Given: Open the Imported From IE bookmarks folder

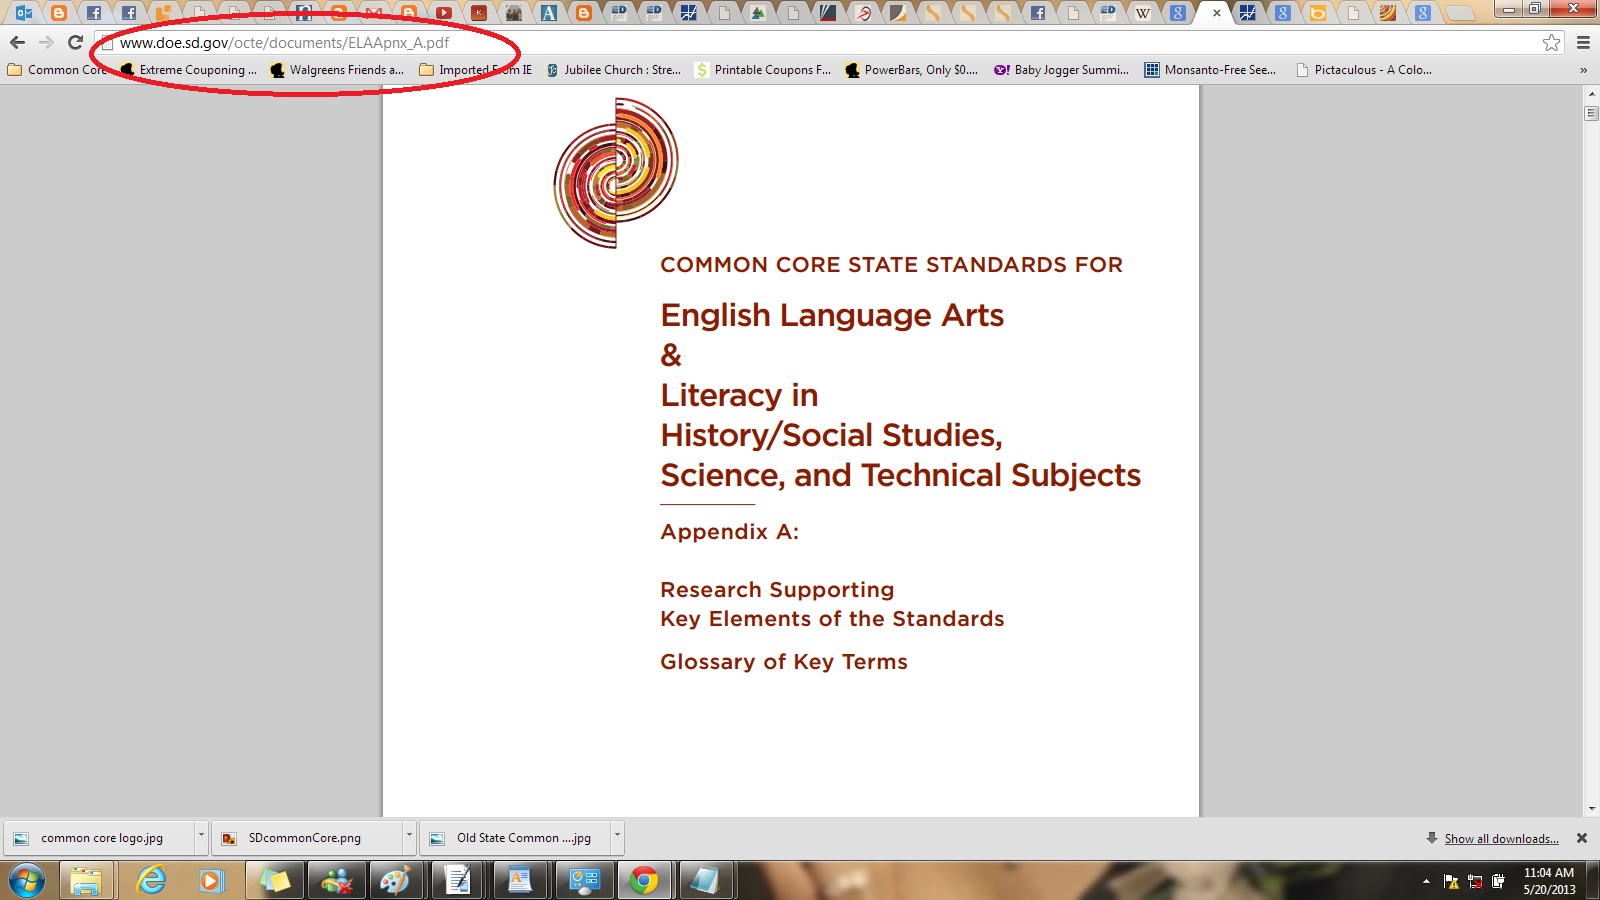Looking at the screenshot, I should [476, 70].
